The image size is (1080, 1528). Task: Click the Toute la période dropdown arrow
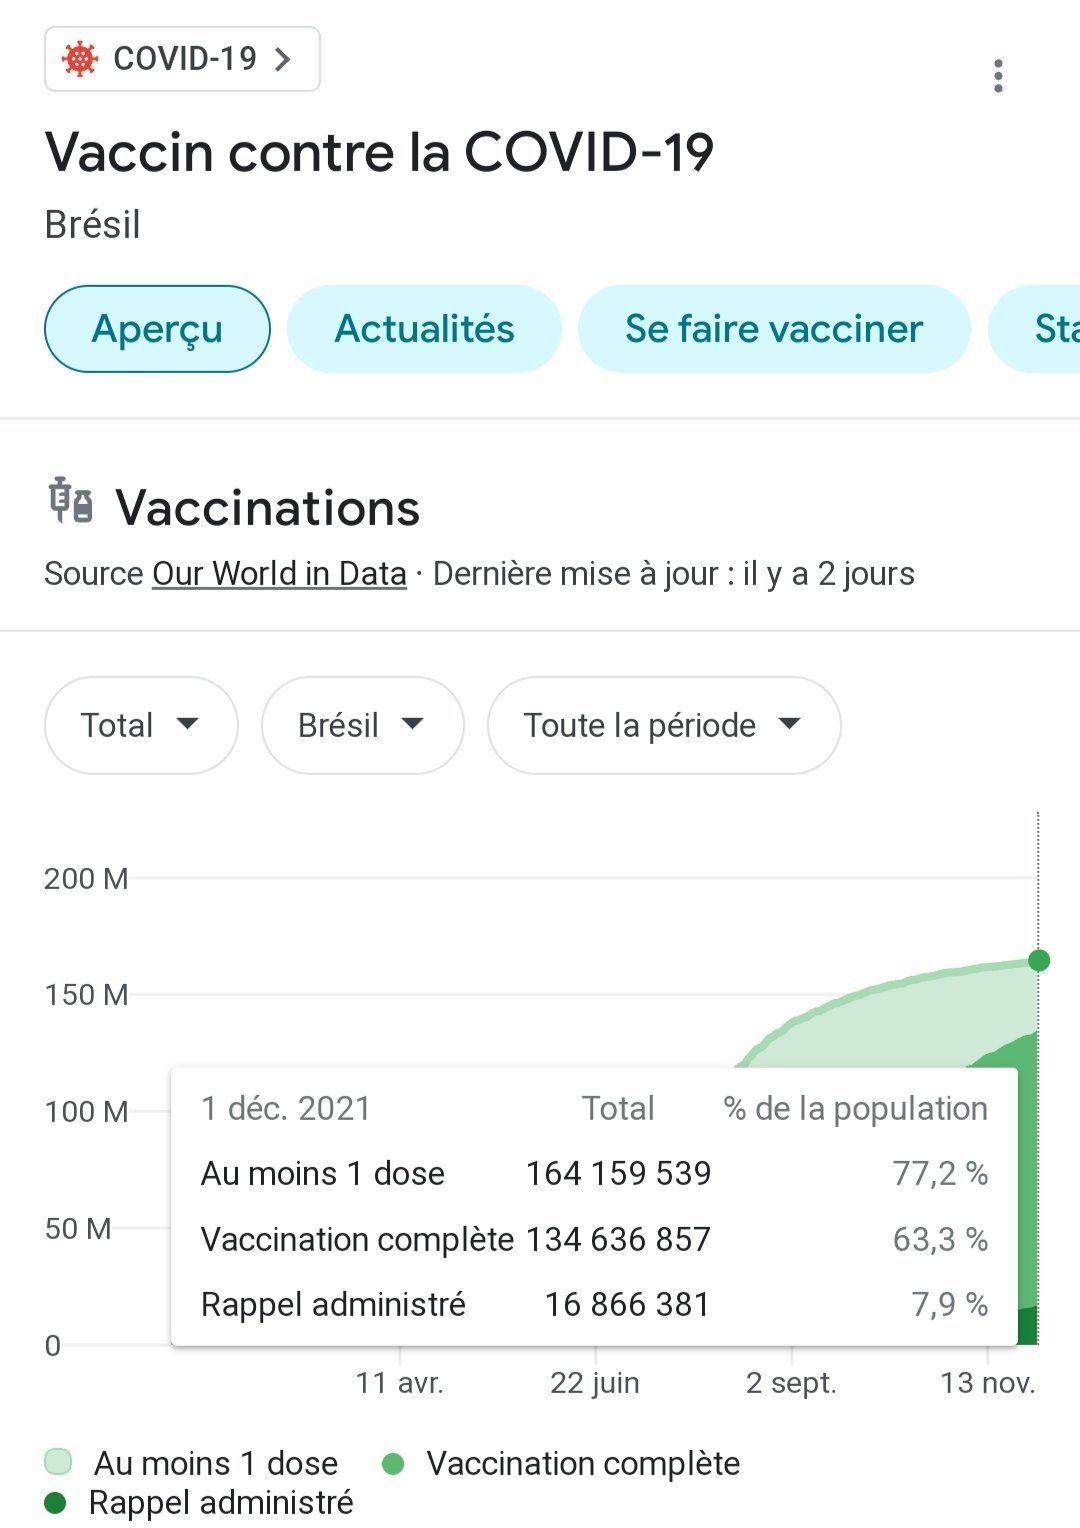pos(790,724)
